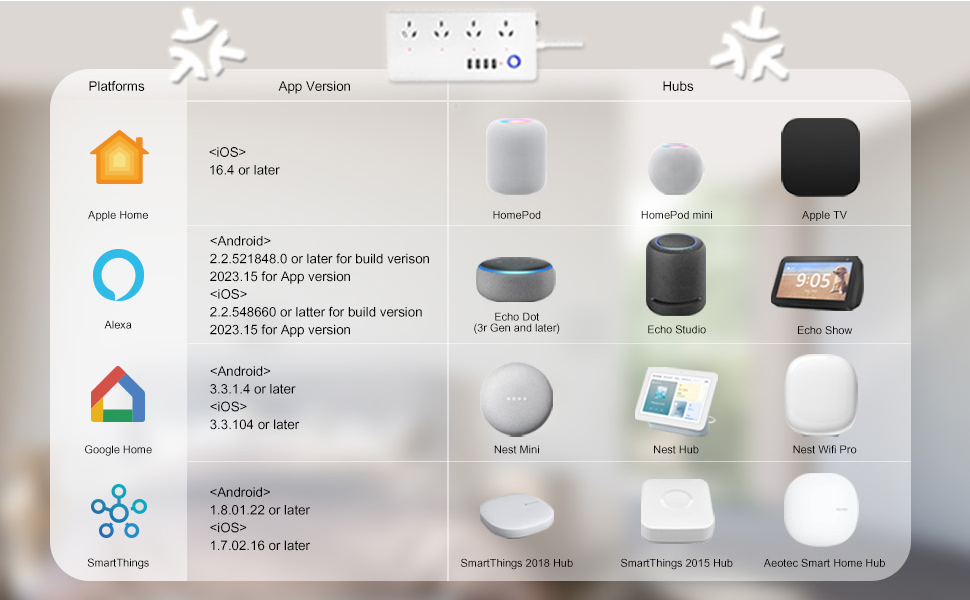The height and width of the screenshot is (600, 970).
Task: Click the Echo Studio caption
Action: point(677,330)
